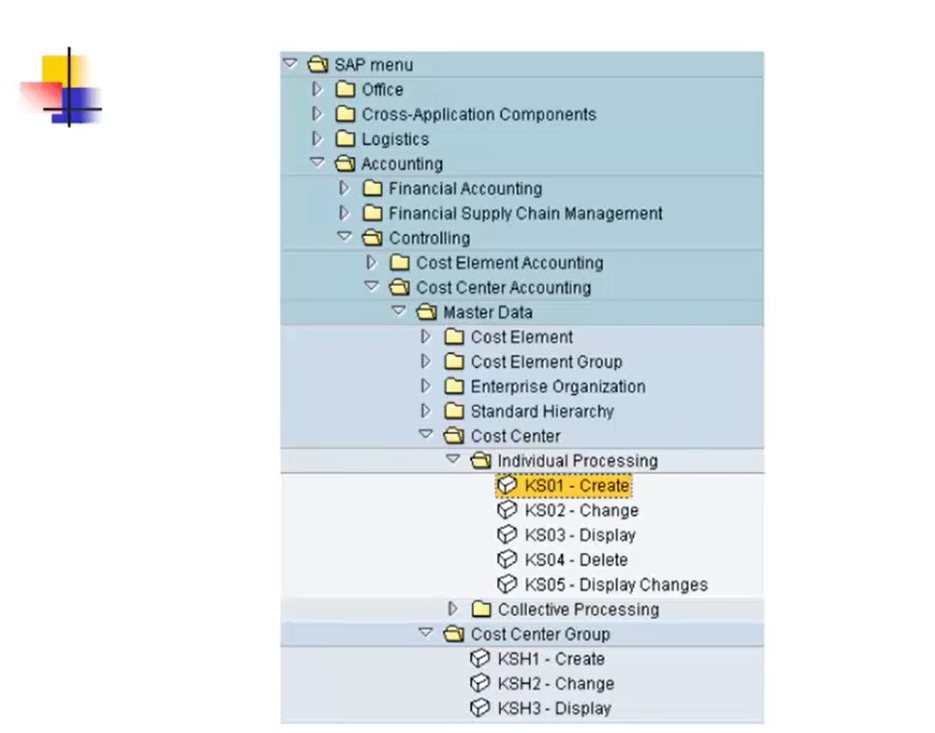Select the 'Cross-Application Components' label
The height and width of the screenshot is (733, 935).
pyautogui.click(x=479, y=114)
